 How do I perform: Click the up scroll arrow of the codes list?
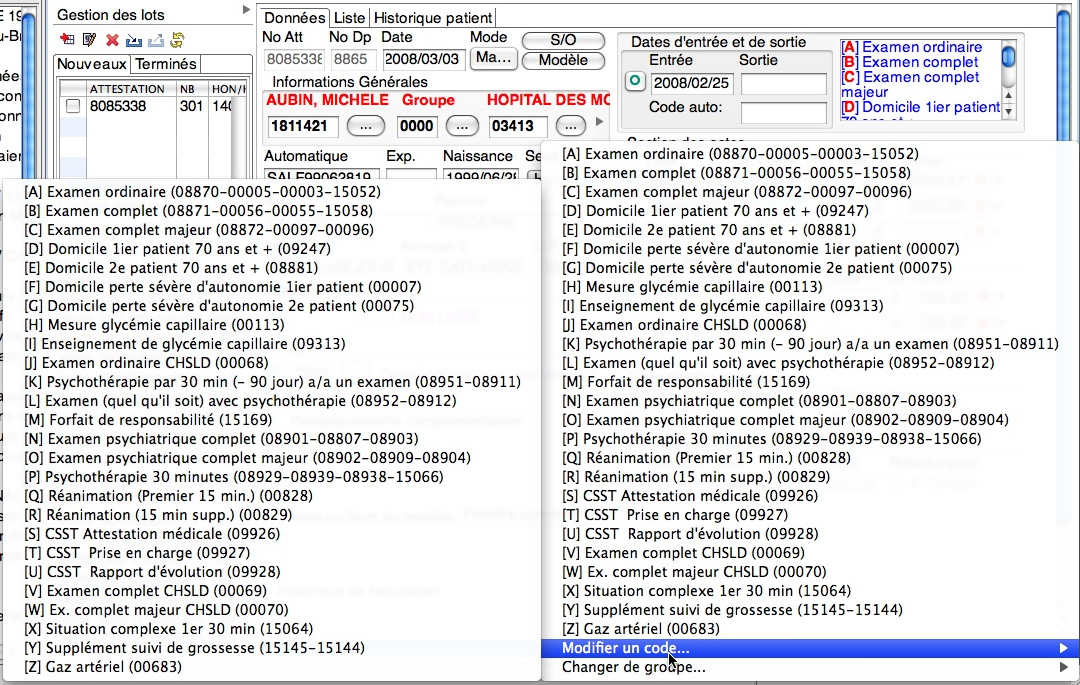click(1008, 95)
